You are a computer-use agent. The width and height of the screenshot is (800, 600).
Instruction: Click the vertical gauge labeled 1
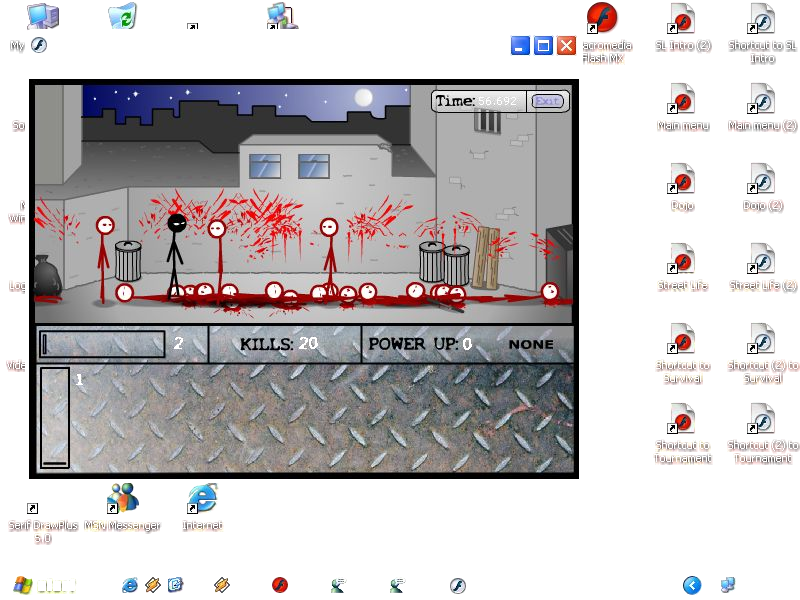(55, 417)
